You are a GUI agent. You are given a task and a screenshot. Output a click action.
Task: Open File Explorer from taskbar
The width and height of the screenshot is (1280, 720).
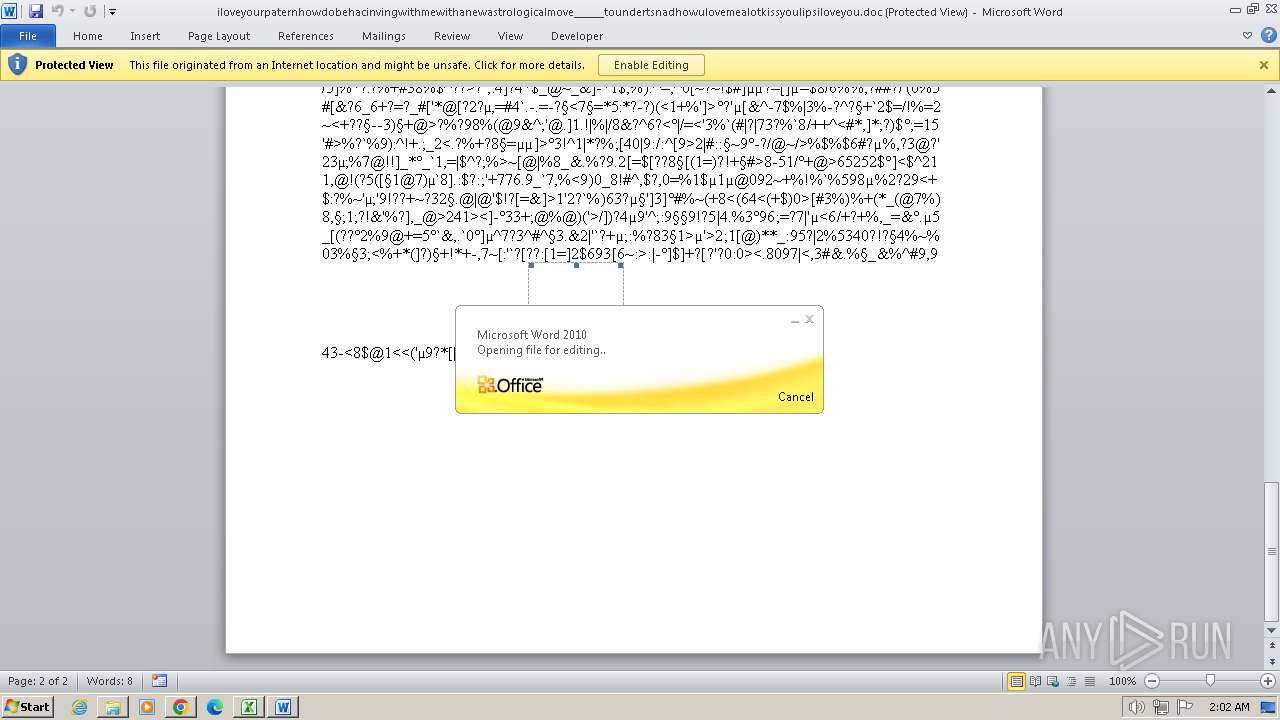click(x=113, y=707)
